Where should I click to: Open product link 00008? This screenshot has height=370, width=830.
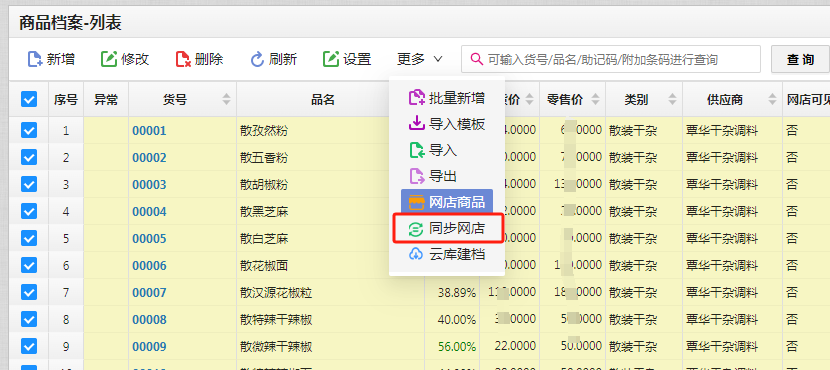pos(149,320)
